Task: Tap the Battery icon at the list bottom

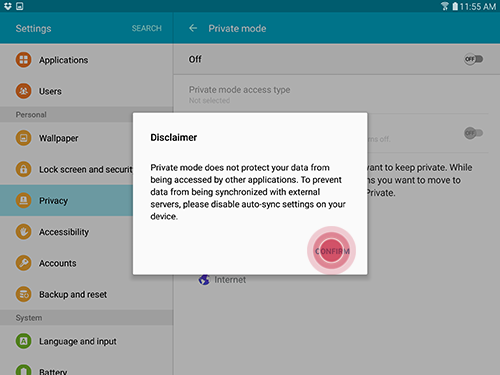Action: [x=23, y=369]
